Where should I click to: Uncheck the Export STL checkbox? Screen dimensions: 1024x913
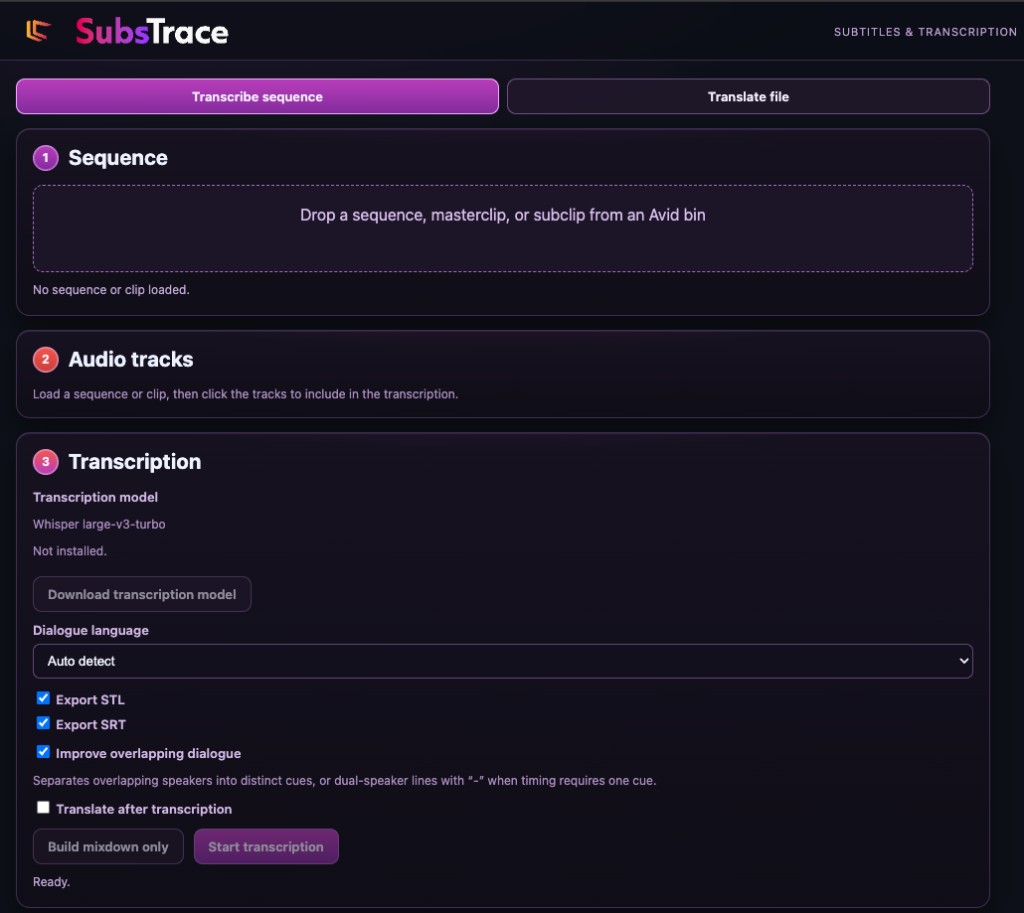[x=43, y=698]
